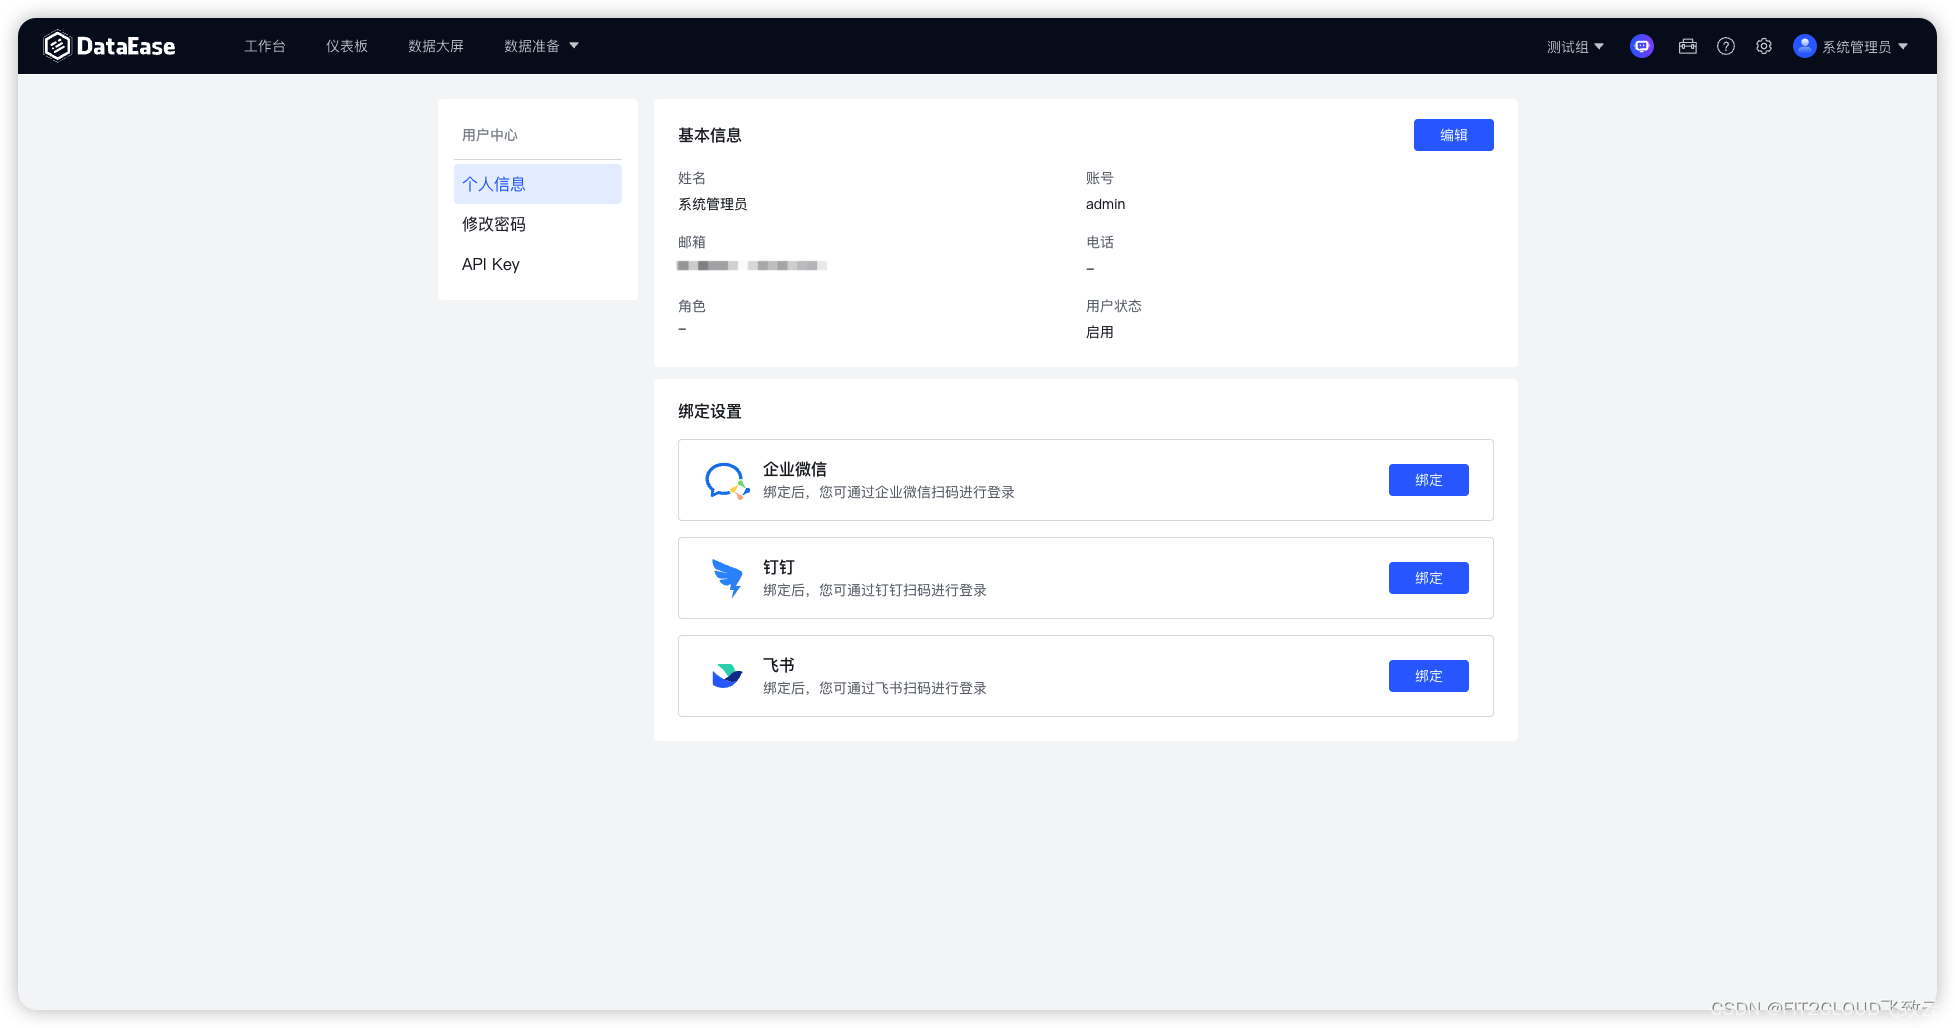Screen dimensions: 1955x1028
Task: Click the 用户中心 sidebar heading
Action: click(x=490, y=135)
